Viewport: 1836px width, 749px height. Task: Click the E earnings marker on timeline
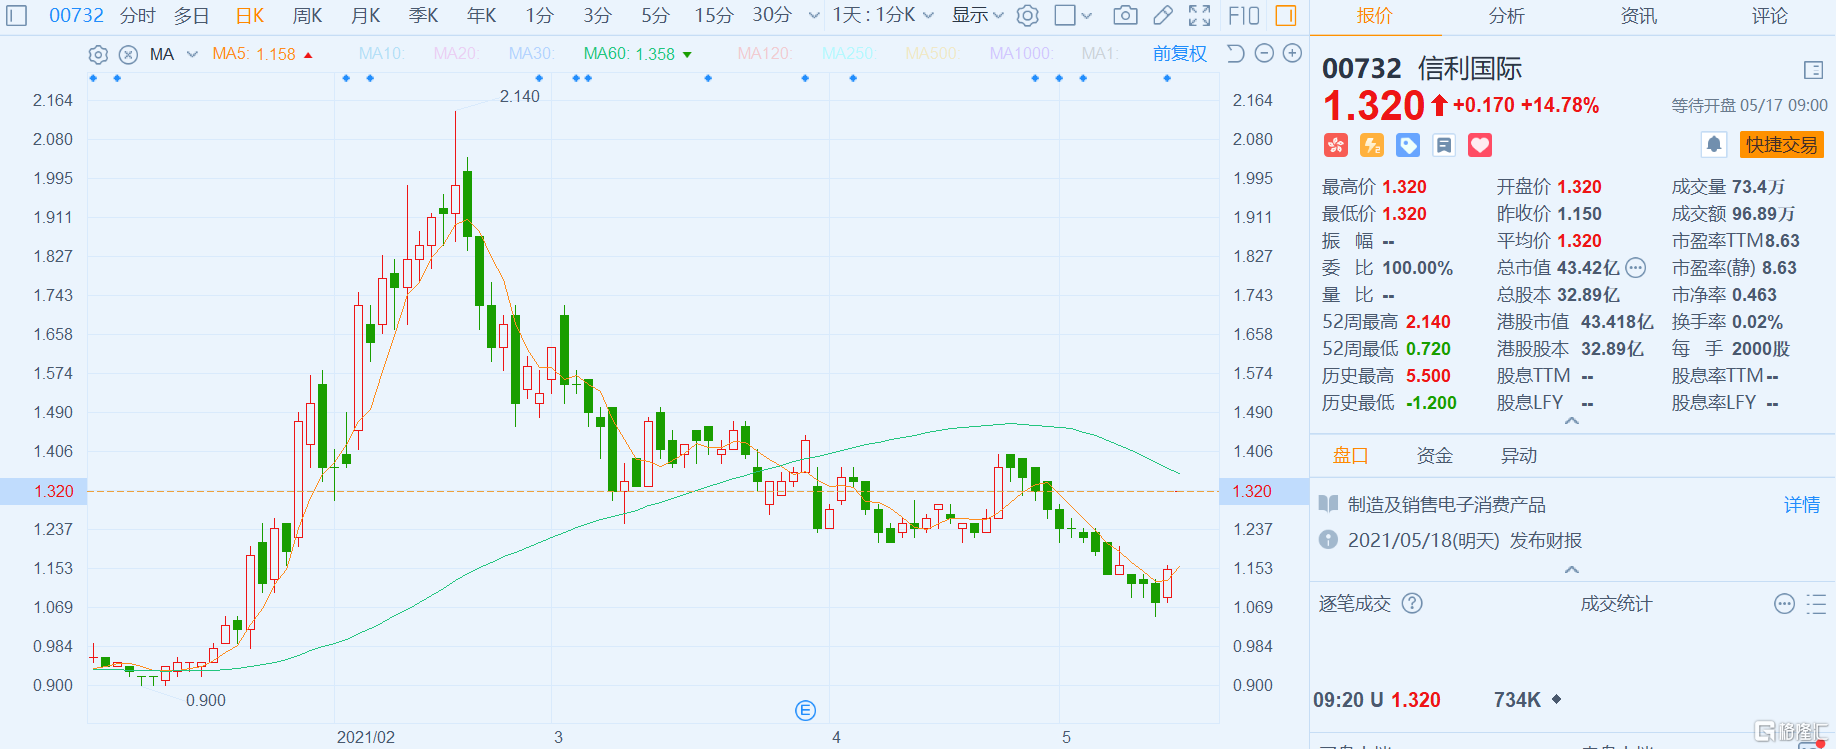click(805, 710)
